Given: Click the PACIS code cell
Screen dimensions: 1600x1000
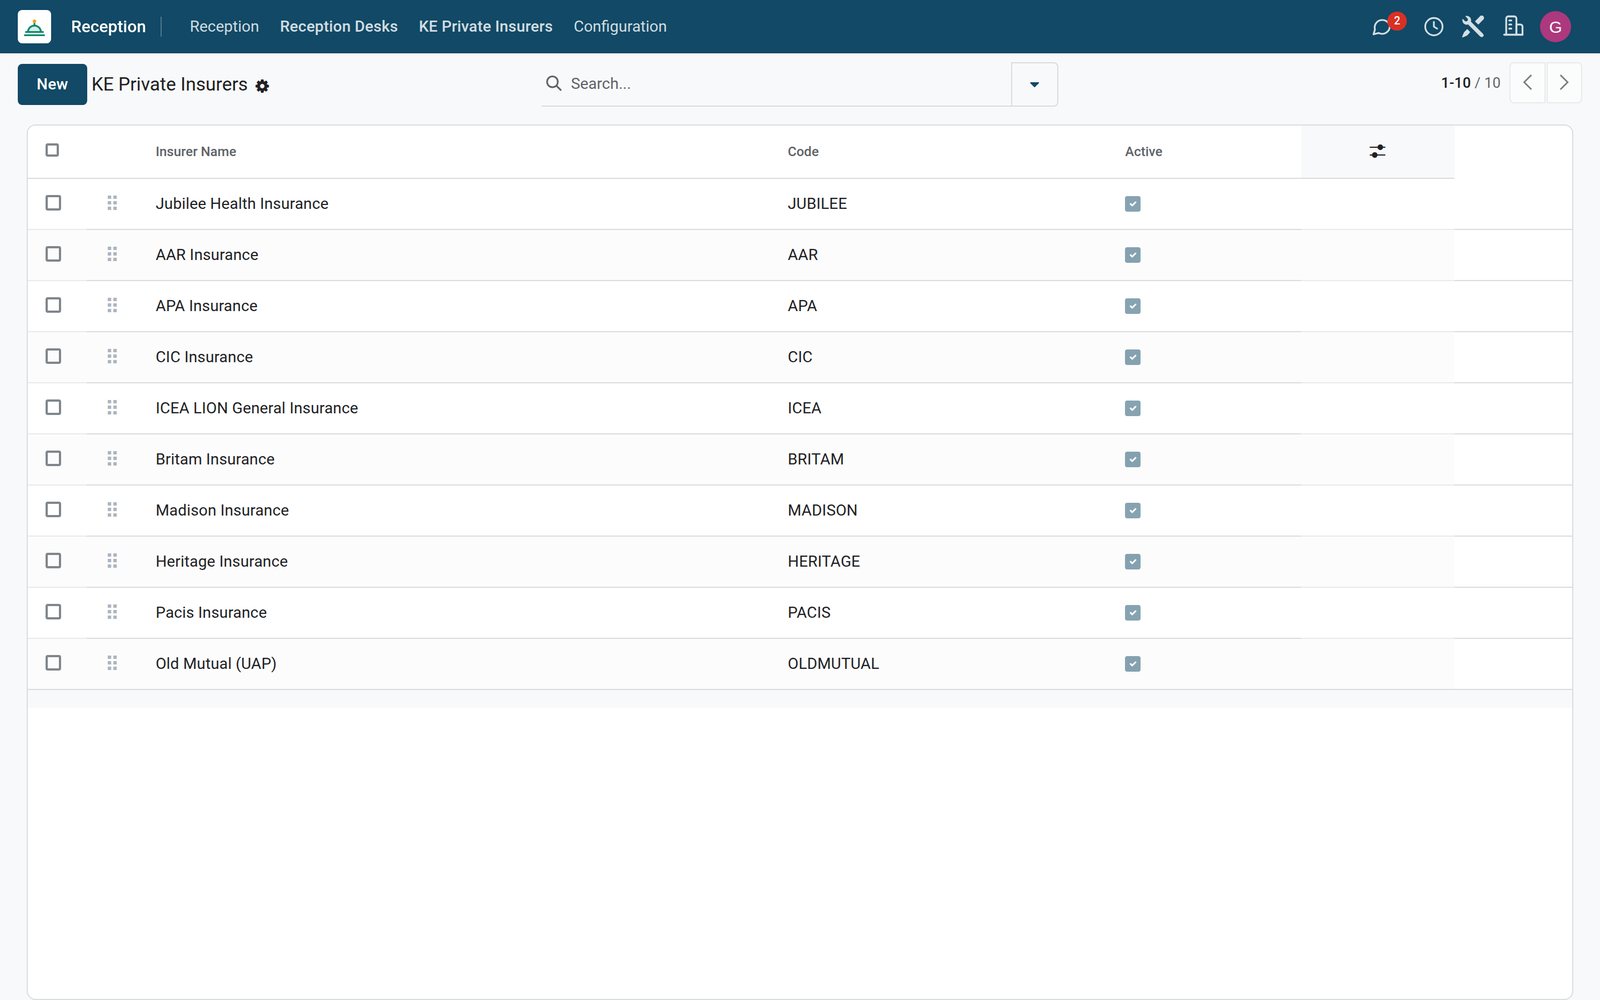Looking at the screenshot, I should 808,612.
